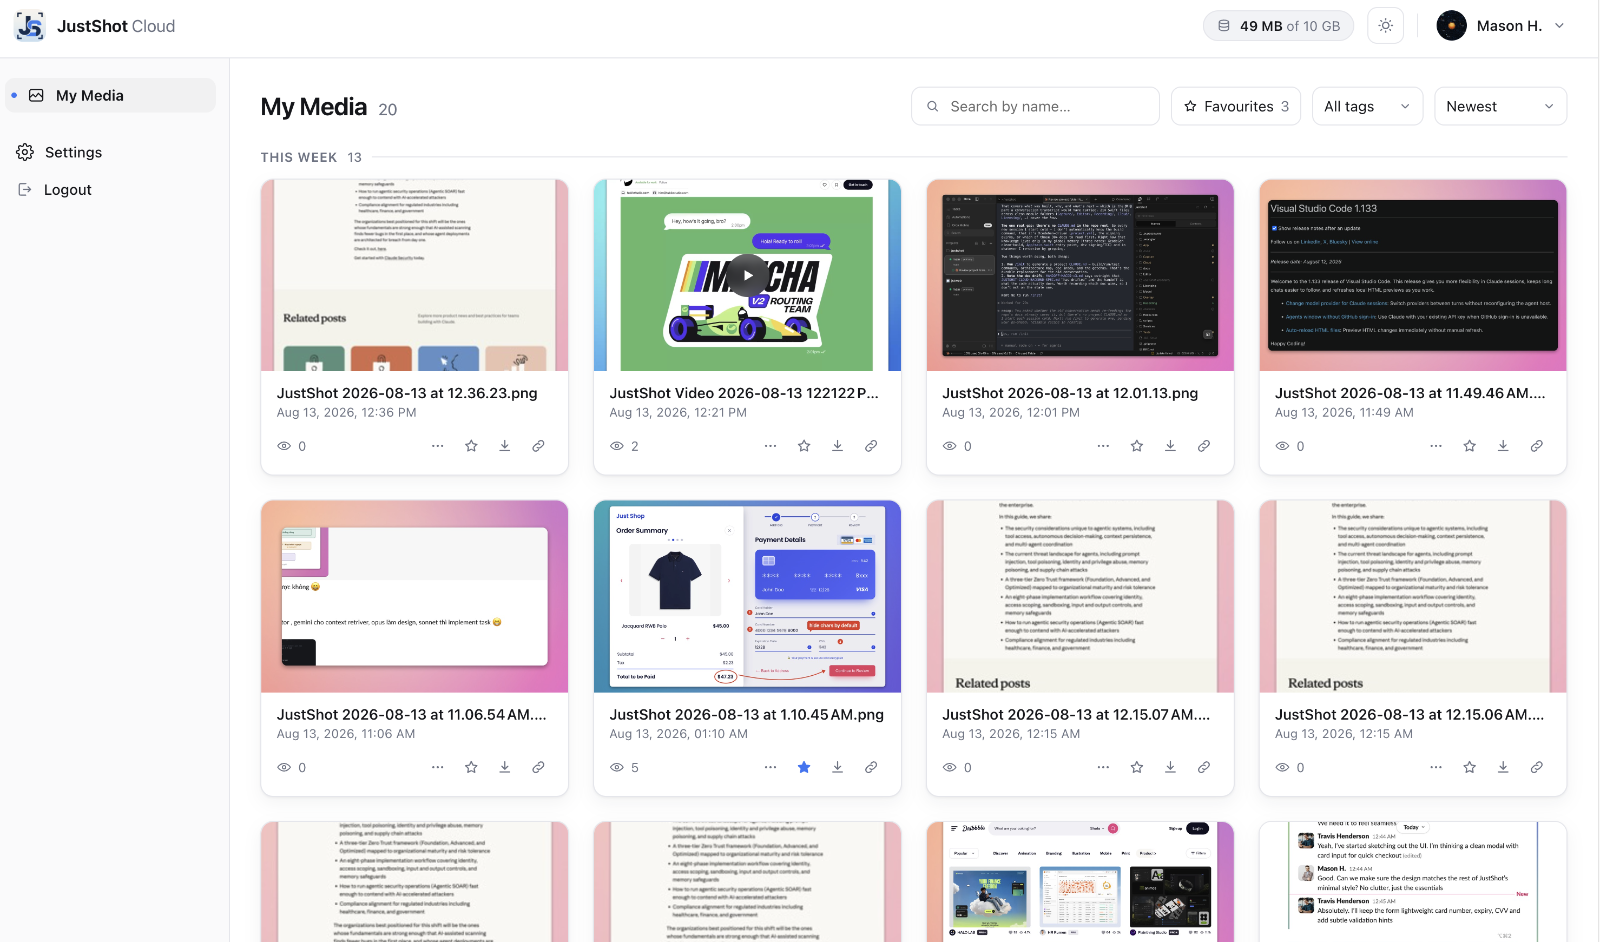This screenshot has height=942, width=1600.
Task: Copy link for JustShot 12.36.23.png
Action: 538,446
